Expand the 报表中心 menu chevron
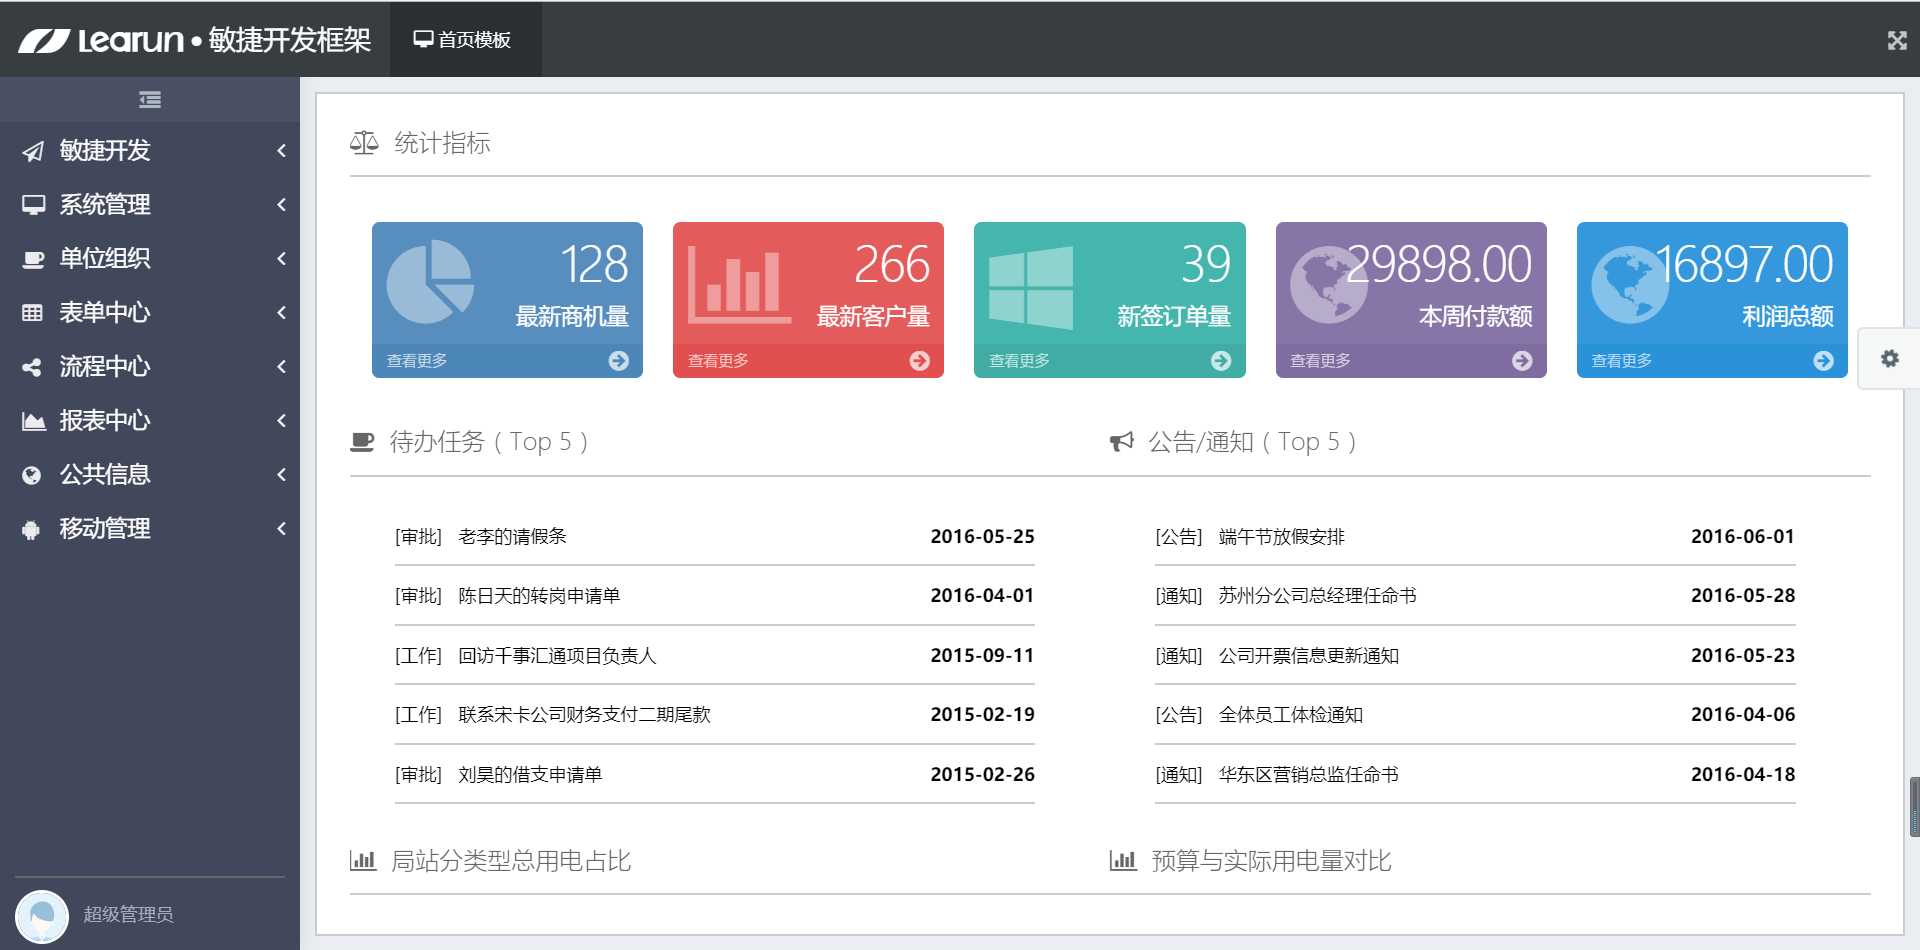 pyautogui.click(x=282, y=420)
